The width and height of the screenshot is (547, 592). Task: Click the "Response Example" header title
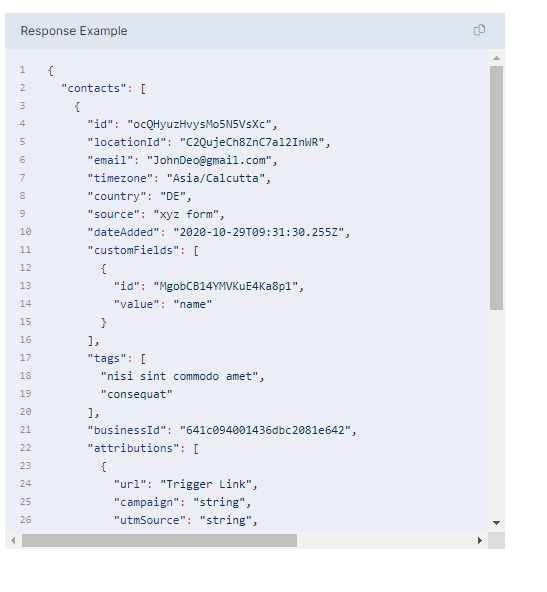[74, 31]
